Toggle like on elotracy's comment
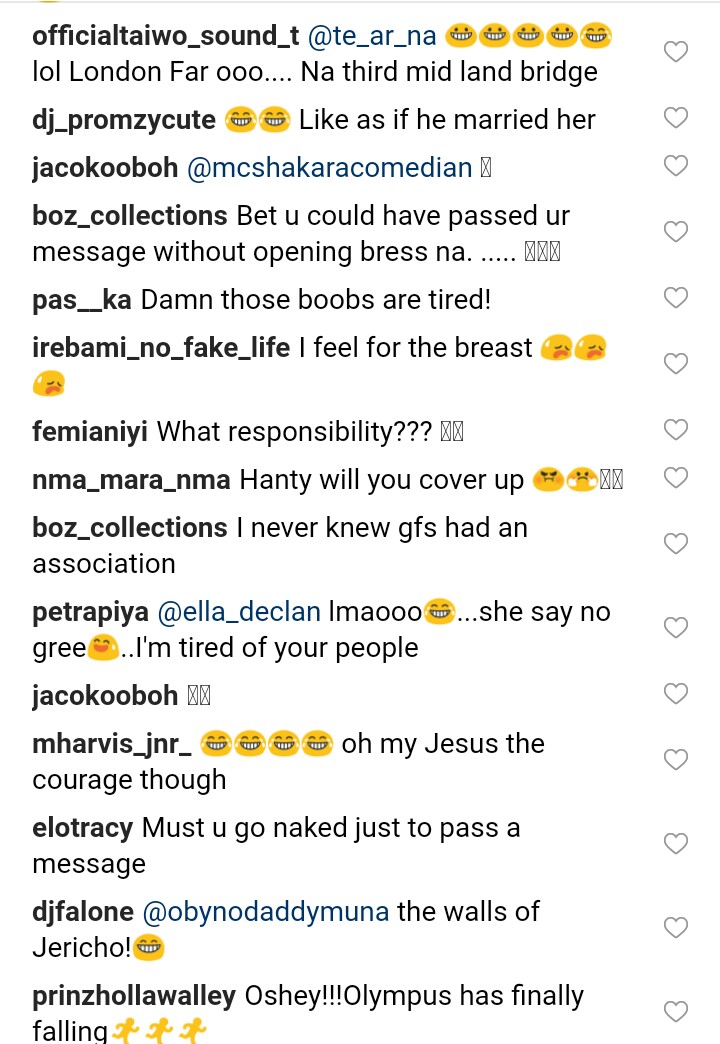720x1044 pixels. tap(676, 844)
